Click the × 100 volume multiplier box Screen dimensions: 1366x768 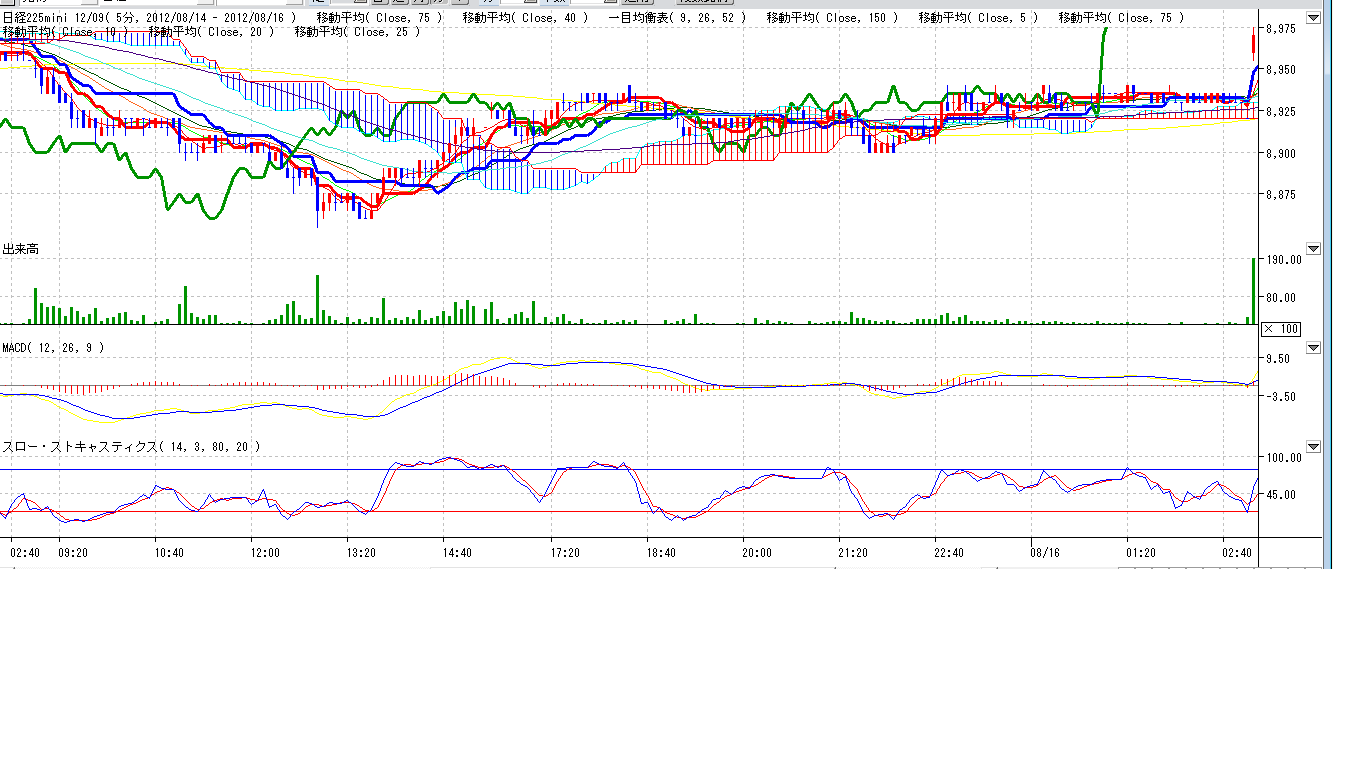tap(1280, 329)
